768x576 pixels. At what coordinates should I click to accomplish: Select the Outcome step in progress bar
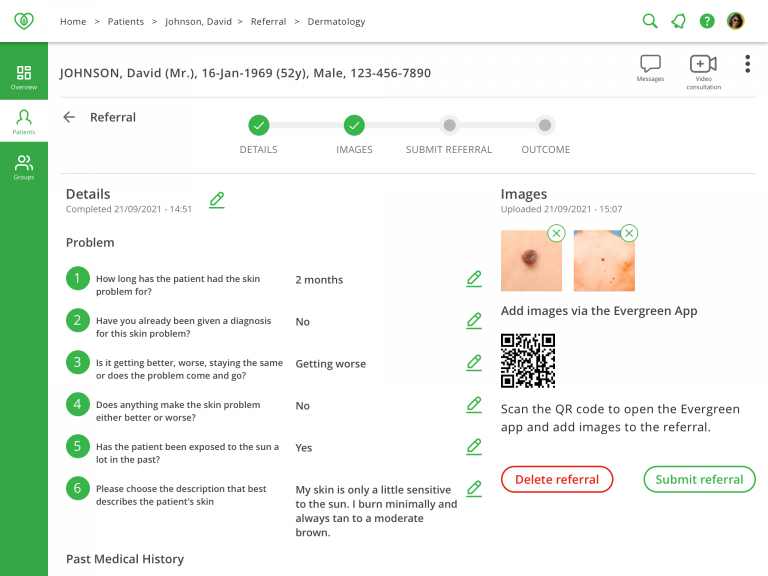tap(545, 126)
